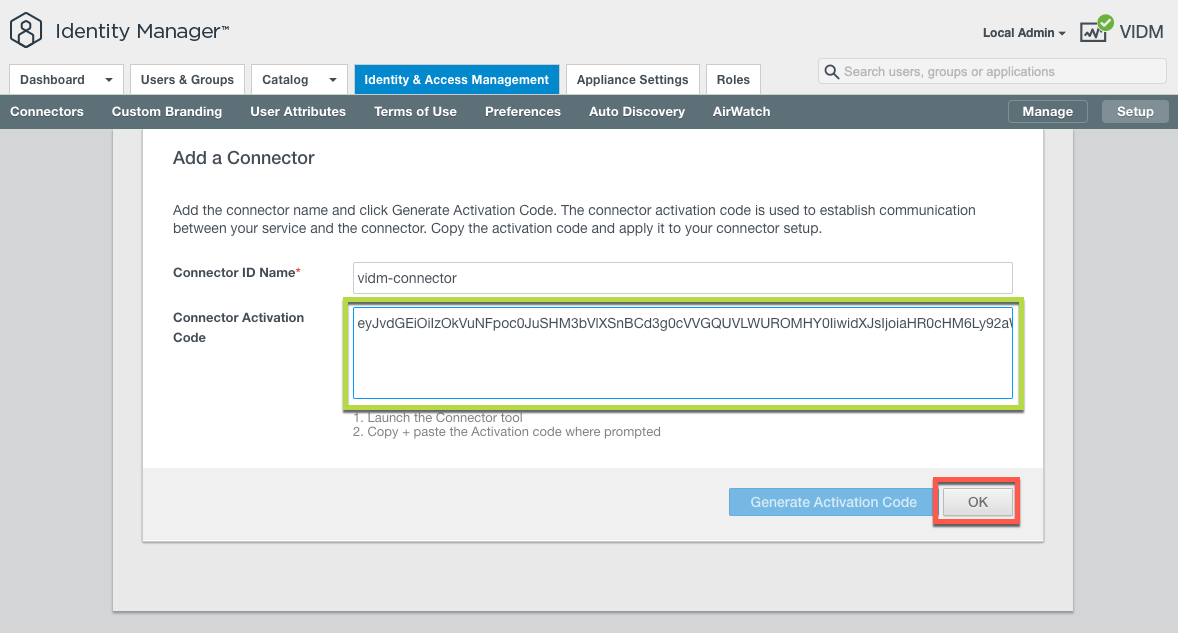Click the Add a Connector heading
Screen dimensions: 1178x633
point(243,158)
